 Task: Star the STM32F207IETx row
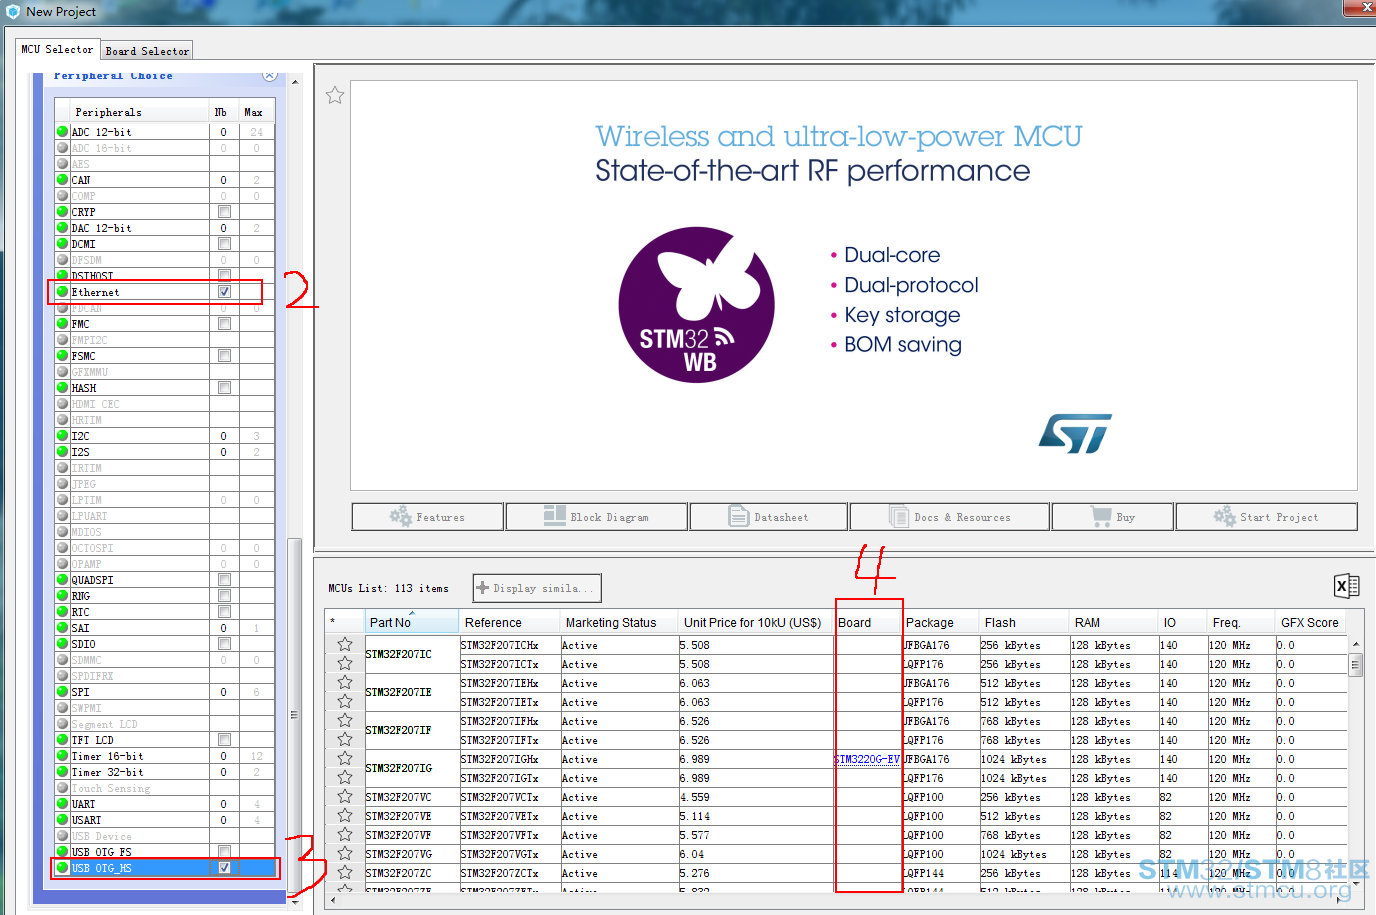click(345, 702)
